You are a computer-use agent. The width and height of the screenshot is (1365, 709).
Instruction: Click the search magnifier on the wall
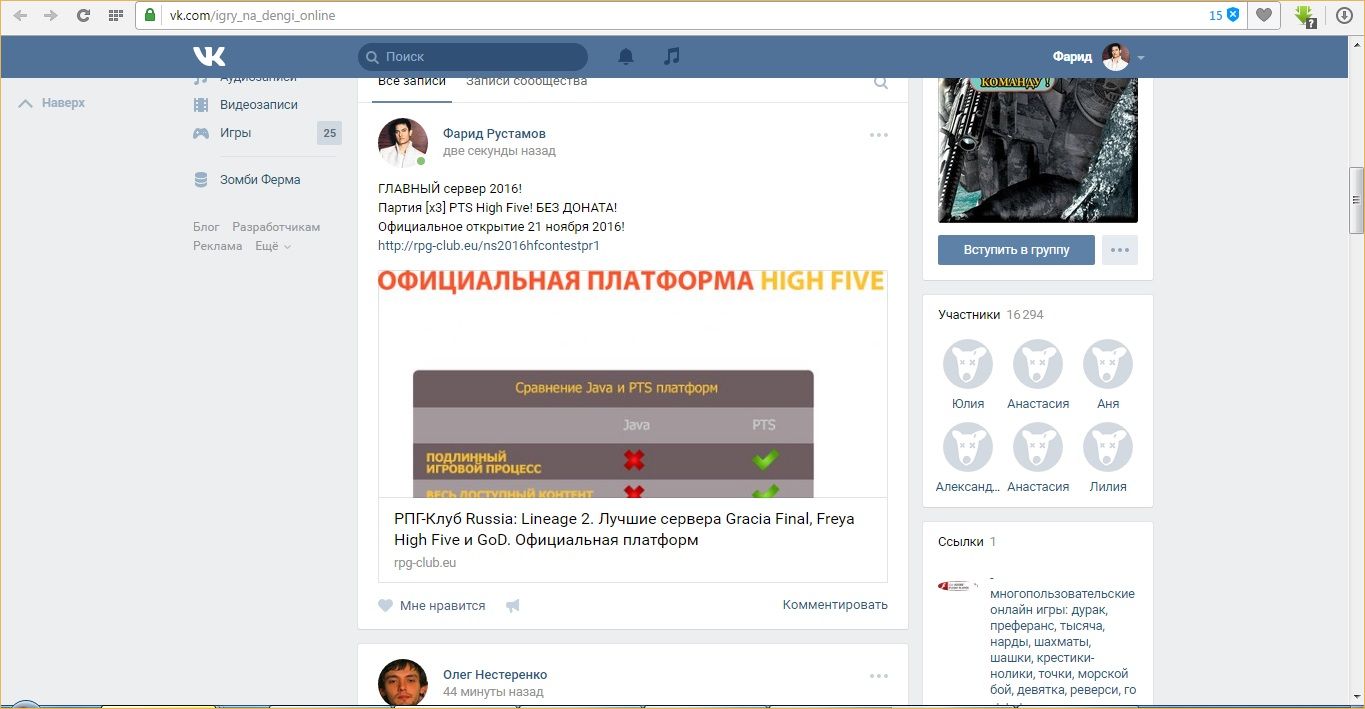coord(881,83)
